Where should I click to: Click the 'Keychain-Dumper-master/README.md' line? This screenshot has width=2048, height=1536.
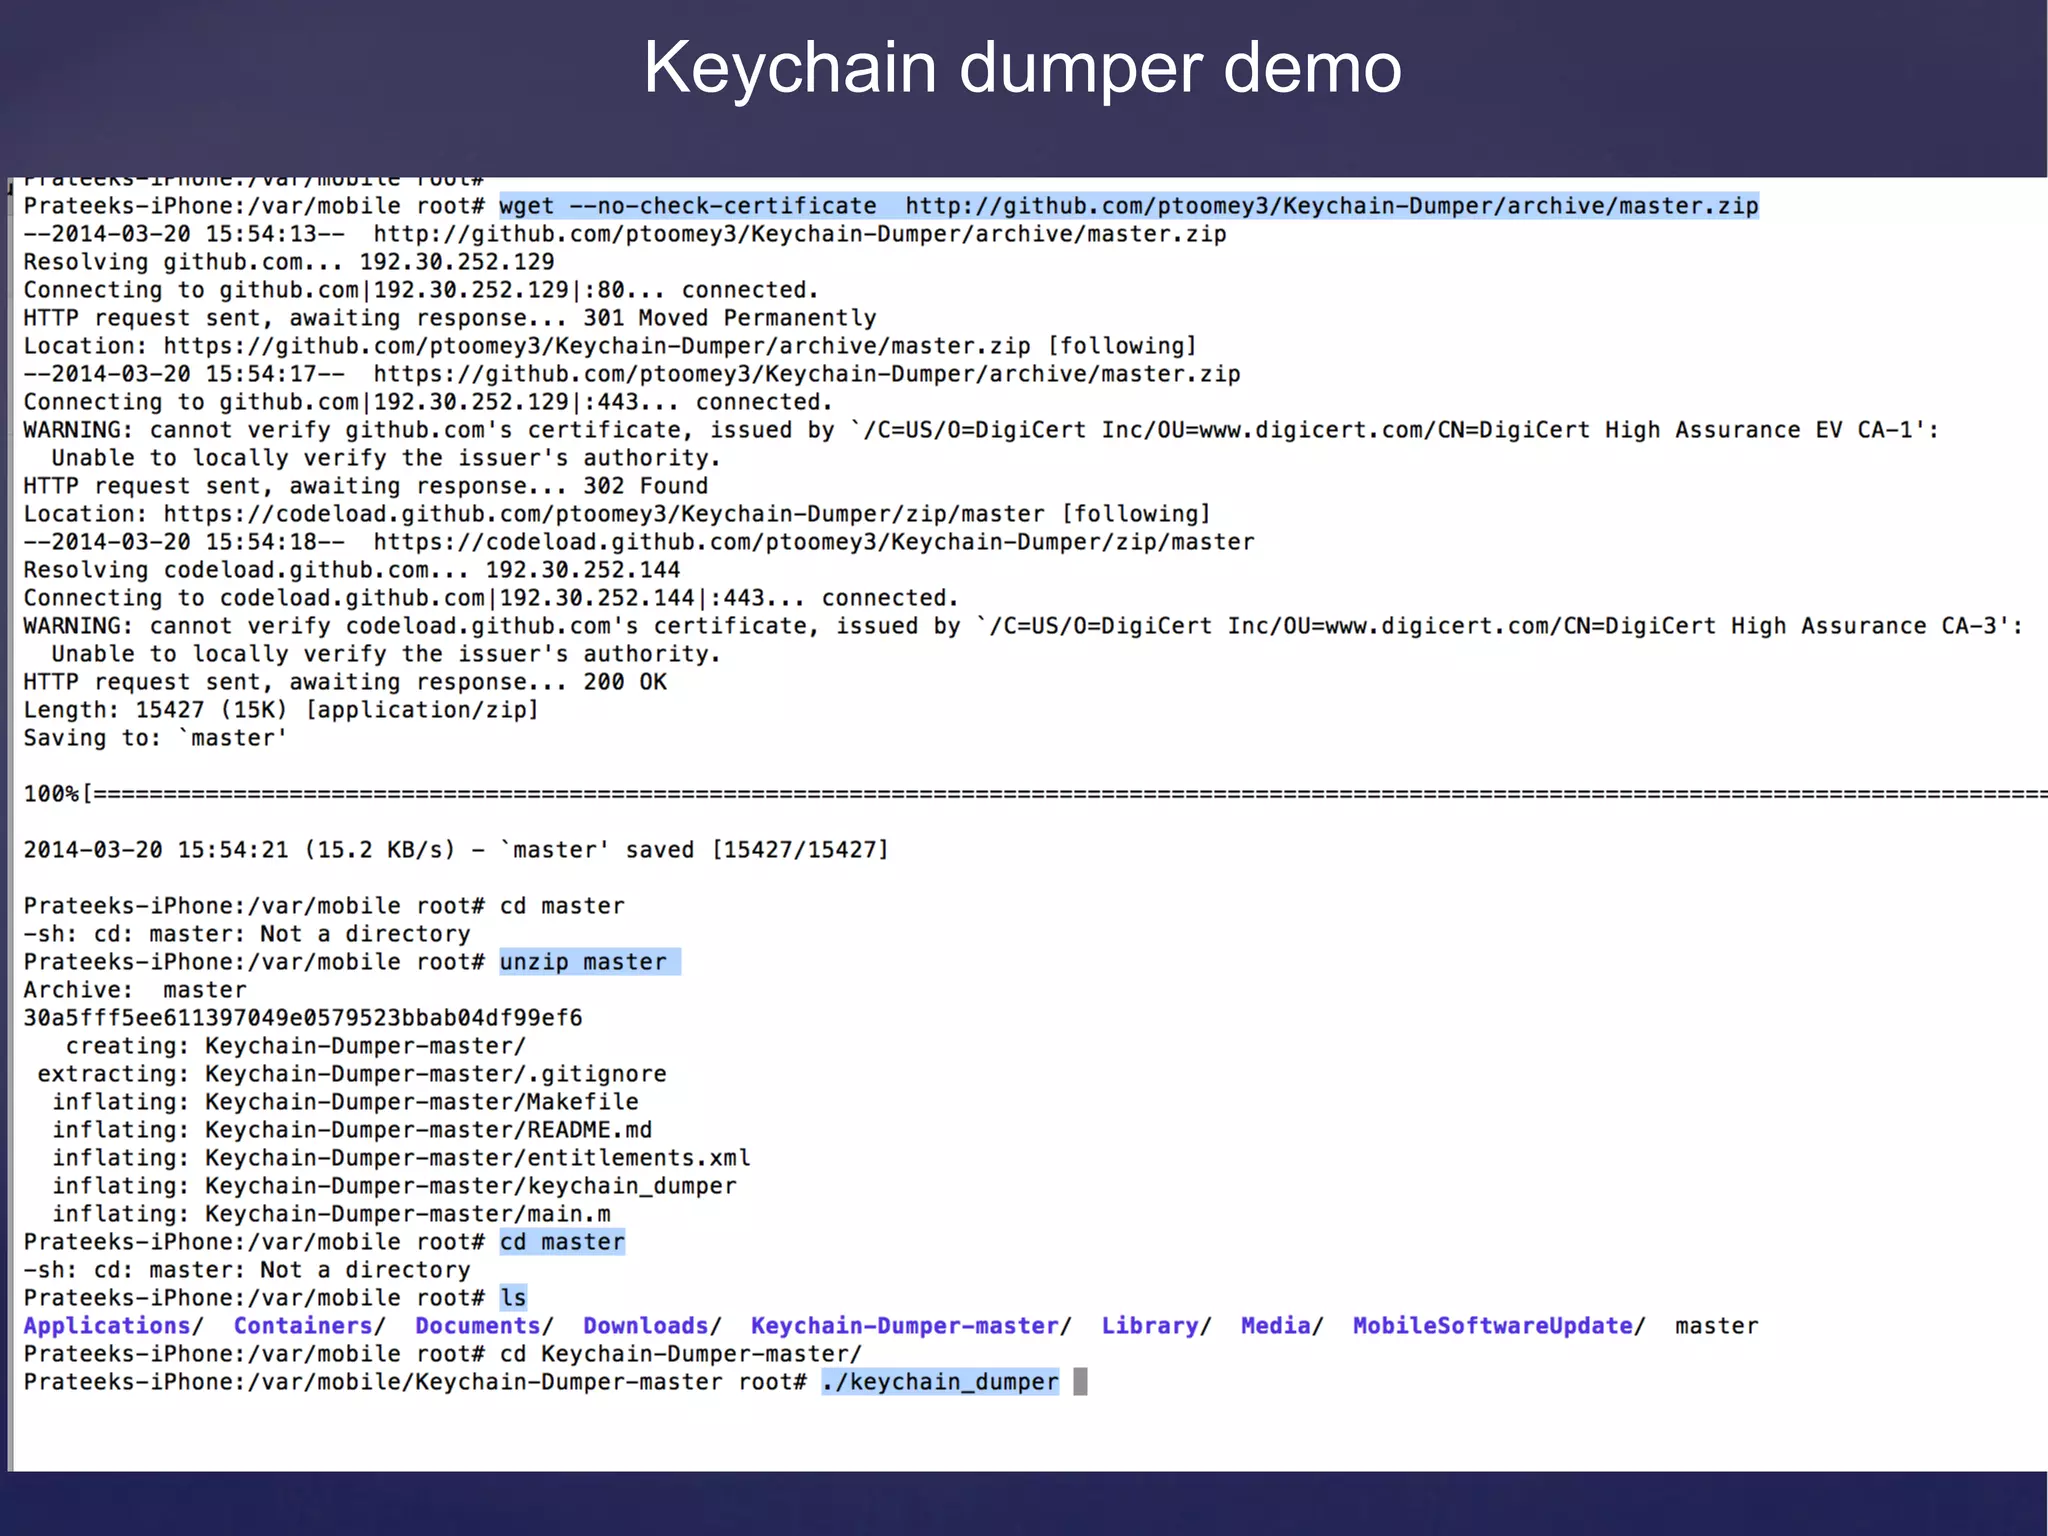pos(352,1130)
